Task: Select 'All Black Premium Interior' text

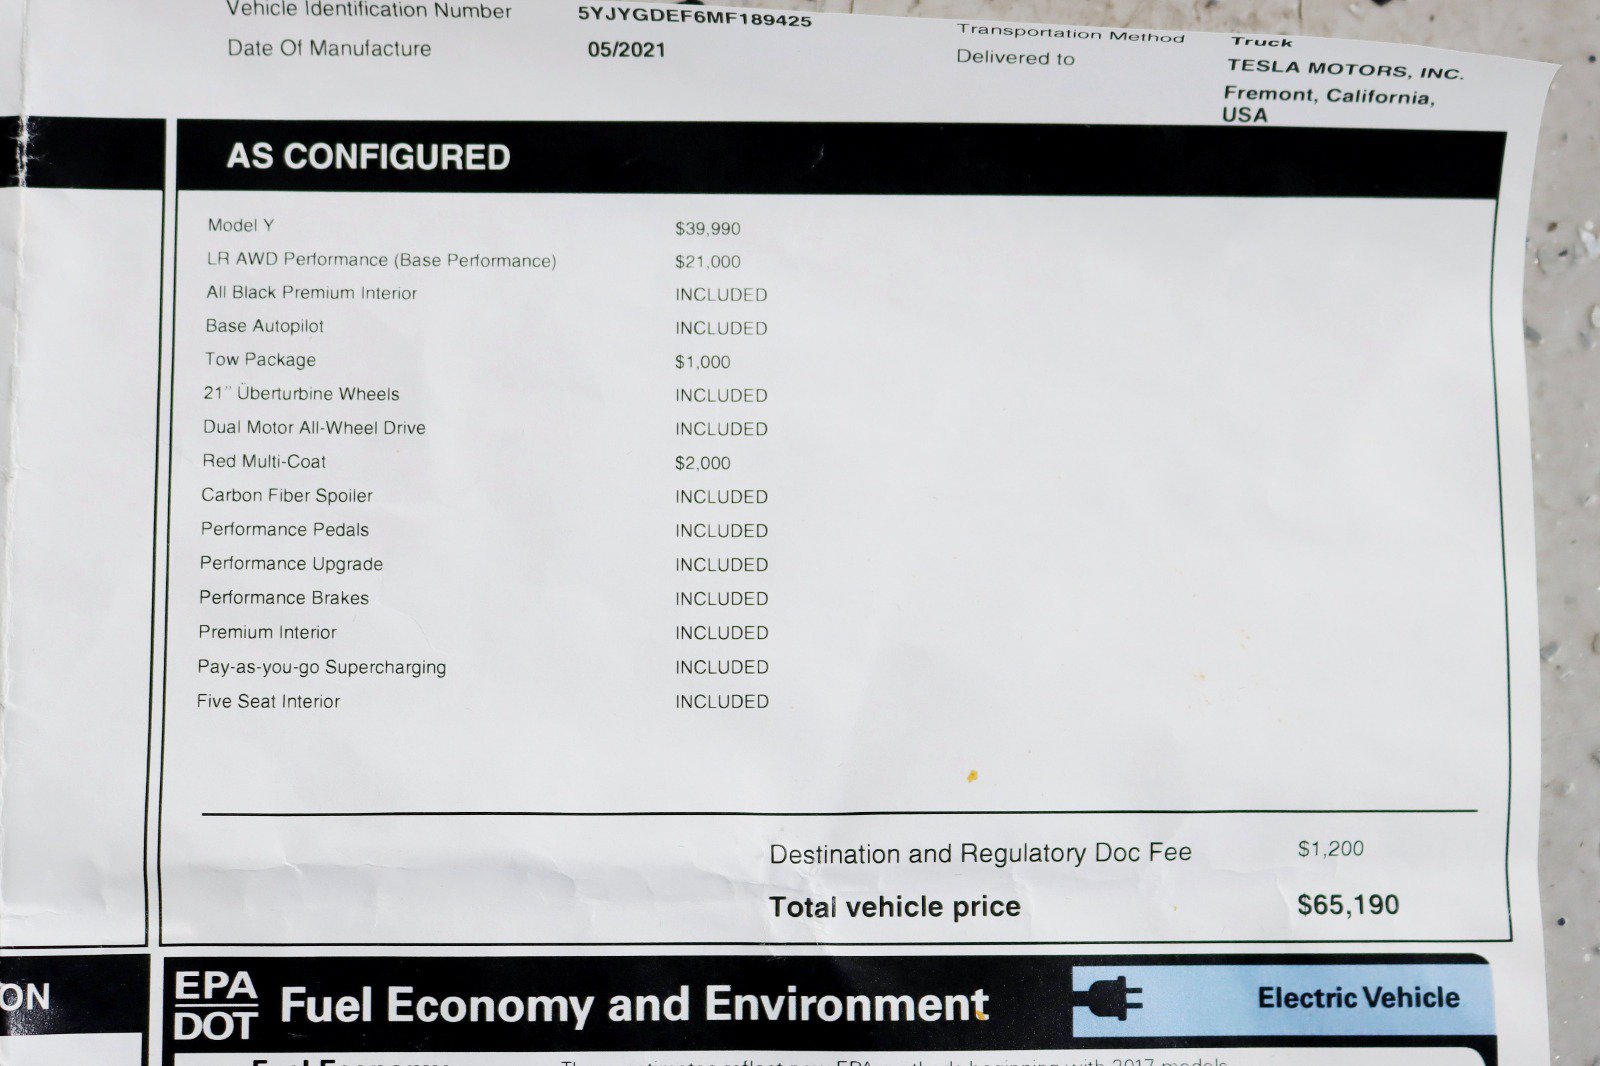Action: (311, 293)
